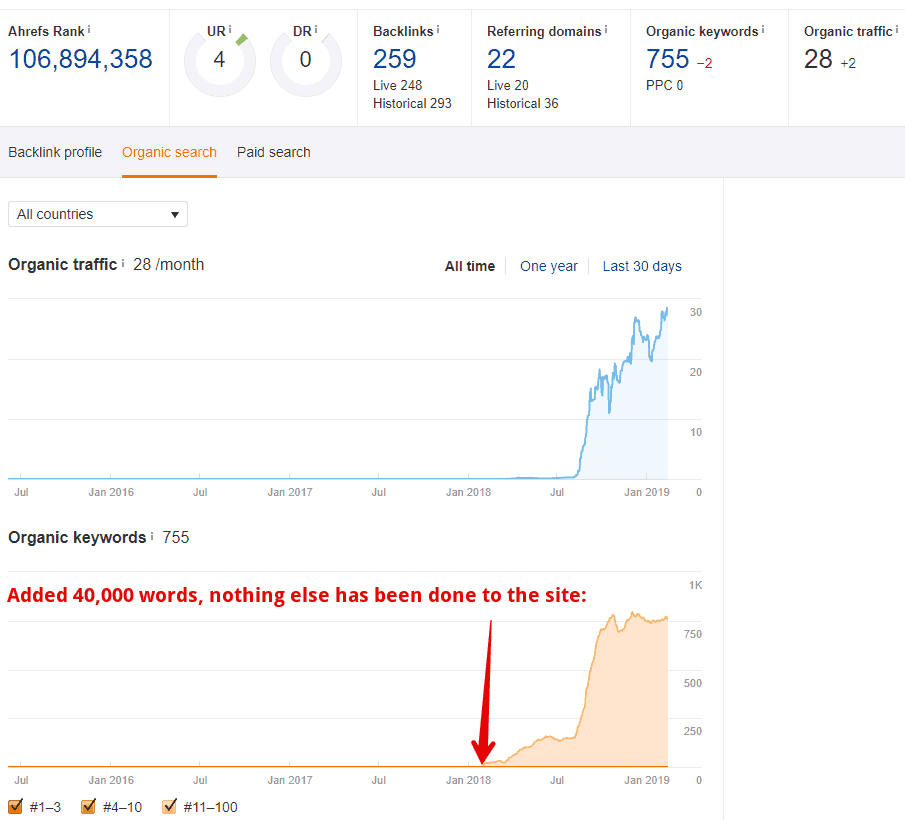Click the DR info icon
Image resolution: width=905 pixels, height=820 pixels.
click(317, 30)
